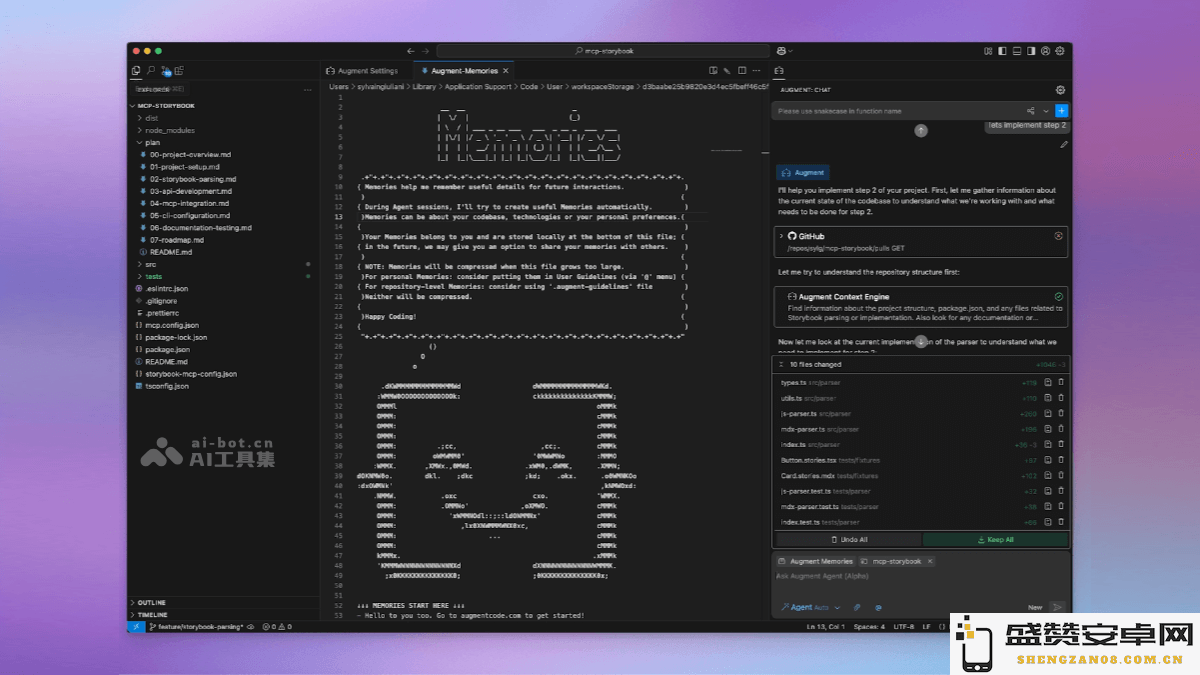This screenshot has width=1200, height=675.
Task: Attach a file with the paperclip icon
Action: (857, 607)
